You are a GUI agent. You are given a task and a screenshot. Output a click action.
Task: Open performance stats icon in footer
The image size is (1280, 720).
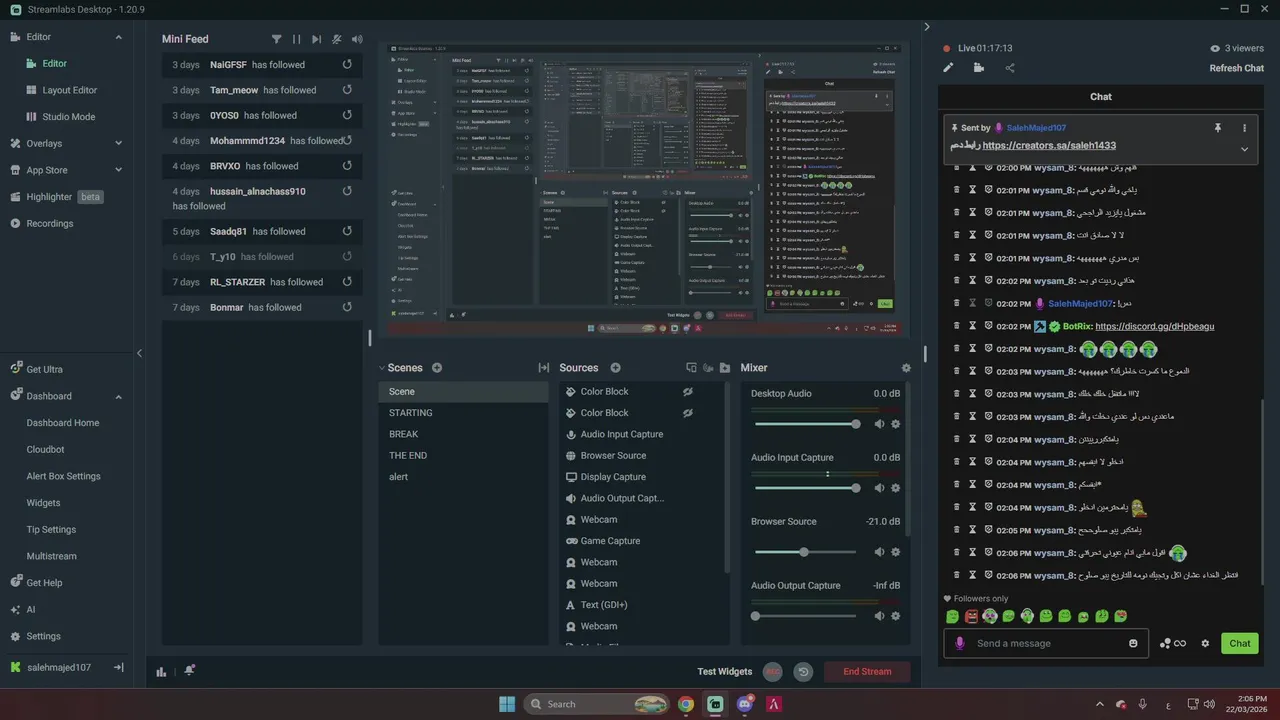tap(161, 671)
